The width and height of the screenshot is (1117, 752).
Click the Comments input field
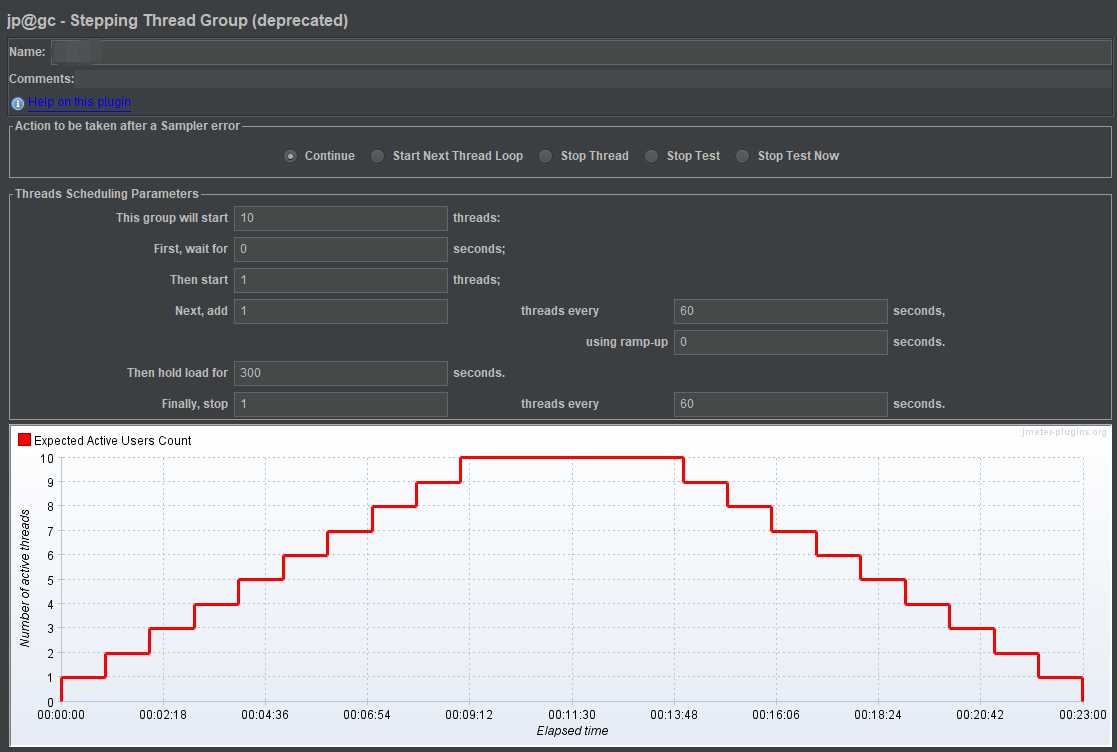[x=593, y=78]
